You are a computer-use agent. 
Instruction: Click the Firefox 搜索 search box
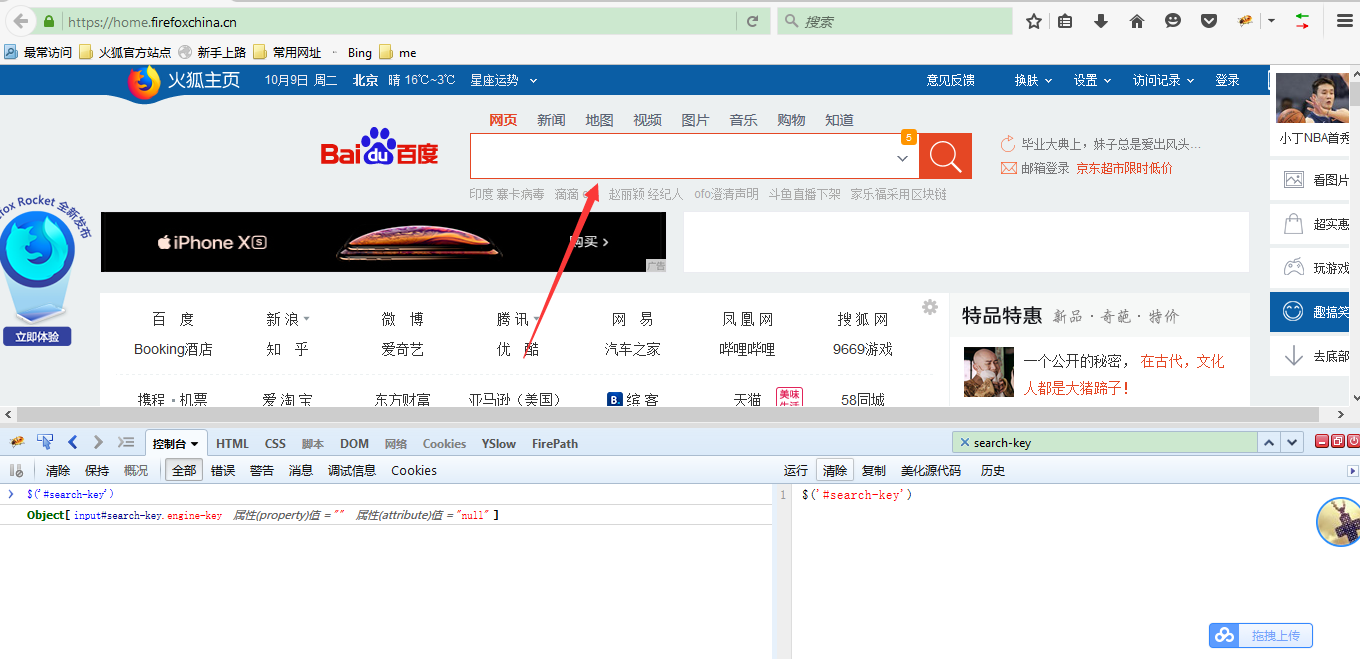[895, 21]
